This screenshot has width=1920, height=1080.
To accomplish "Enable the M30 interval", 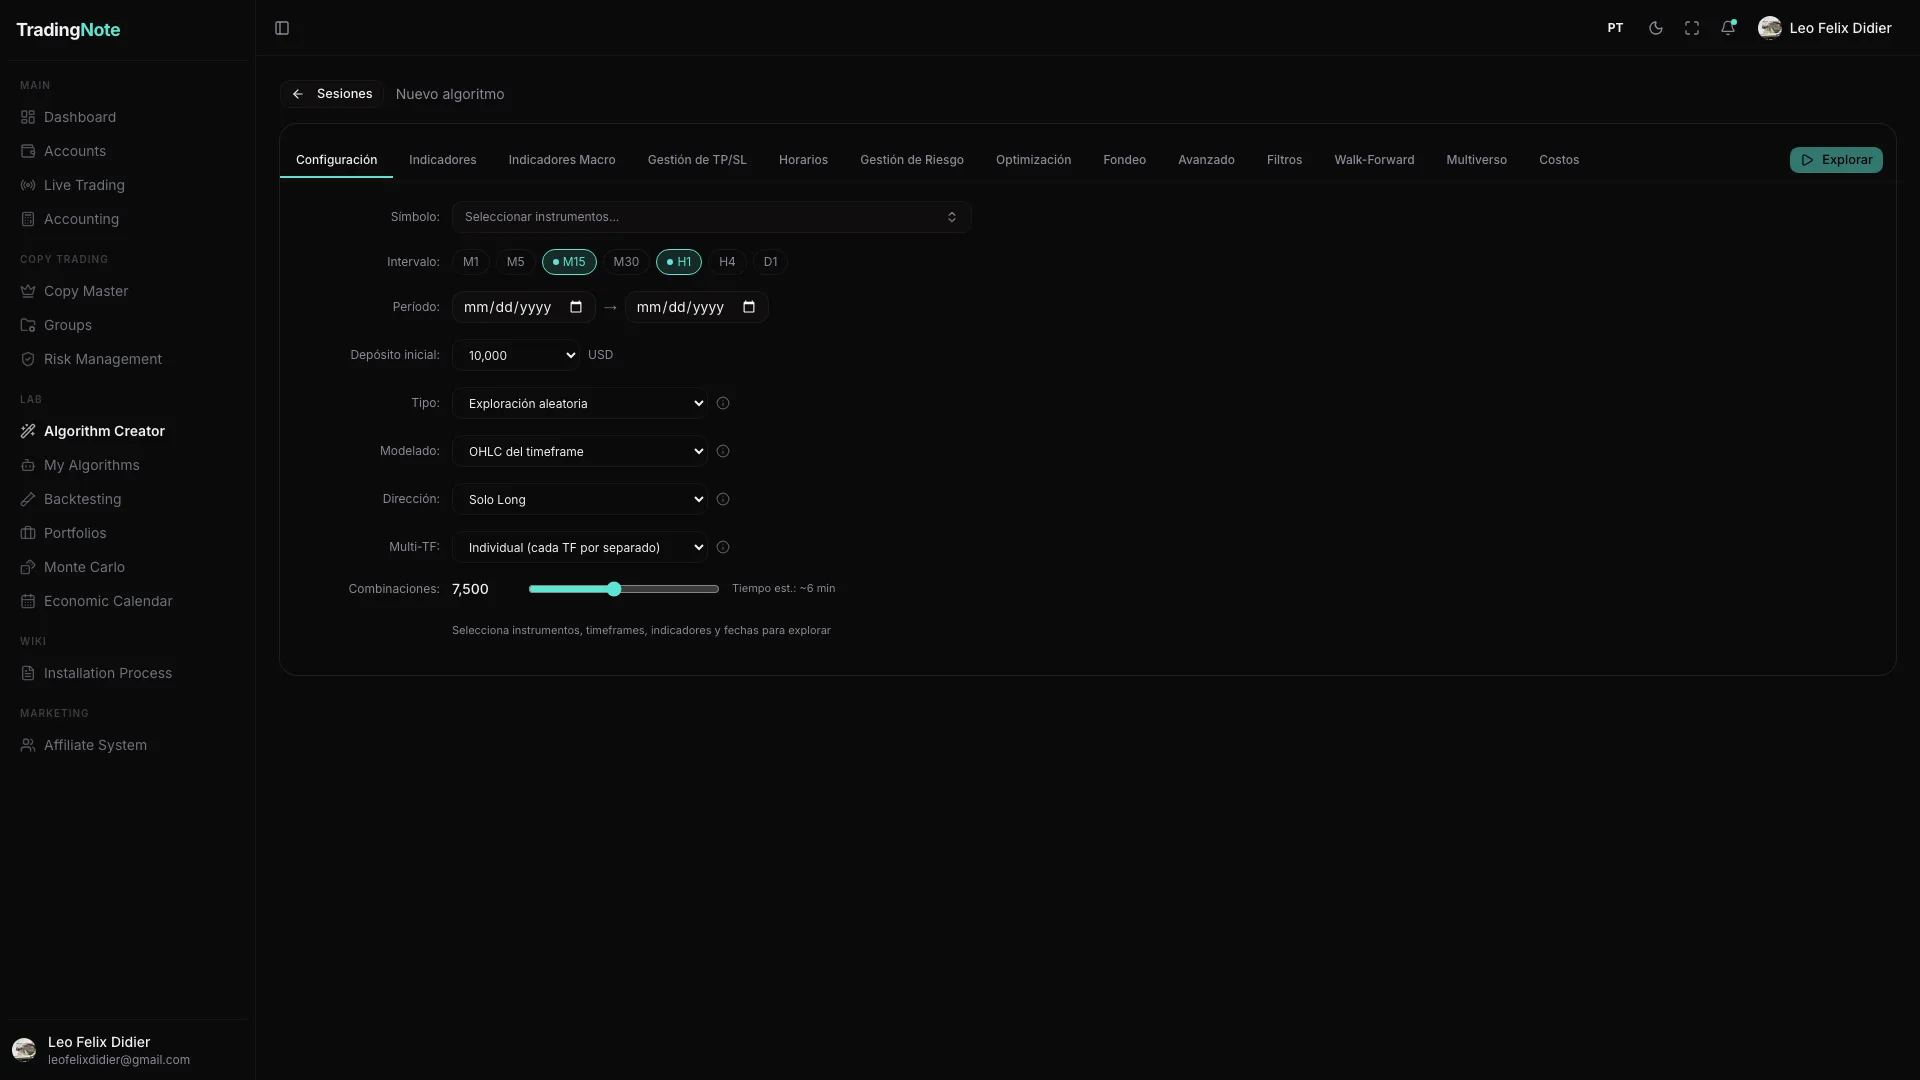I will (626, 262).
